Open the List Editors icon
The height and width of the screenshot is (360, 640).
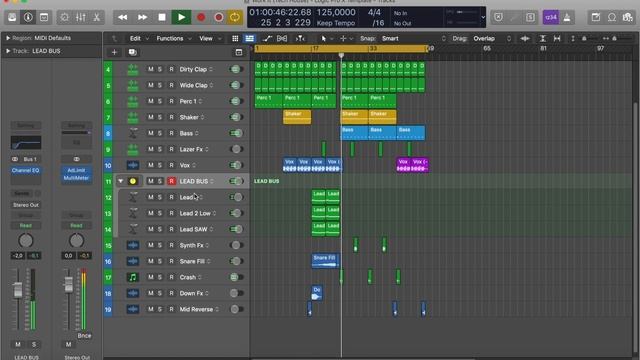click(x=596, y=17)
